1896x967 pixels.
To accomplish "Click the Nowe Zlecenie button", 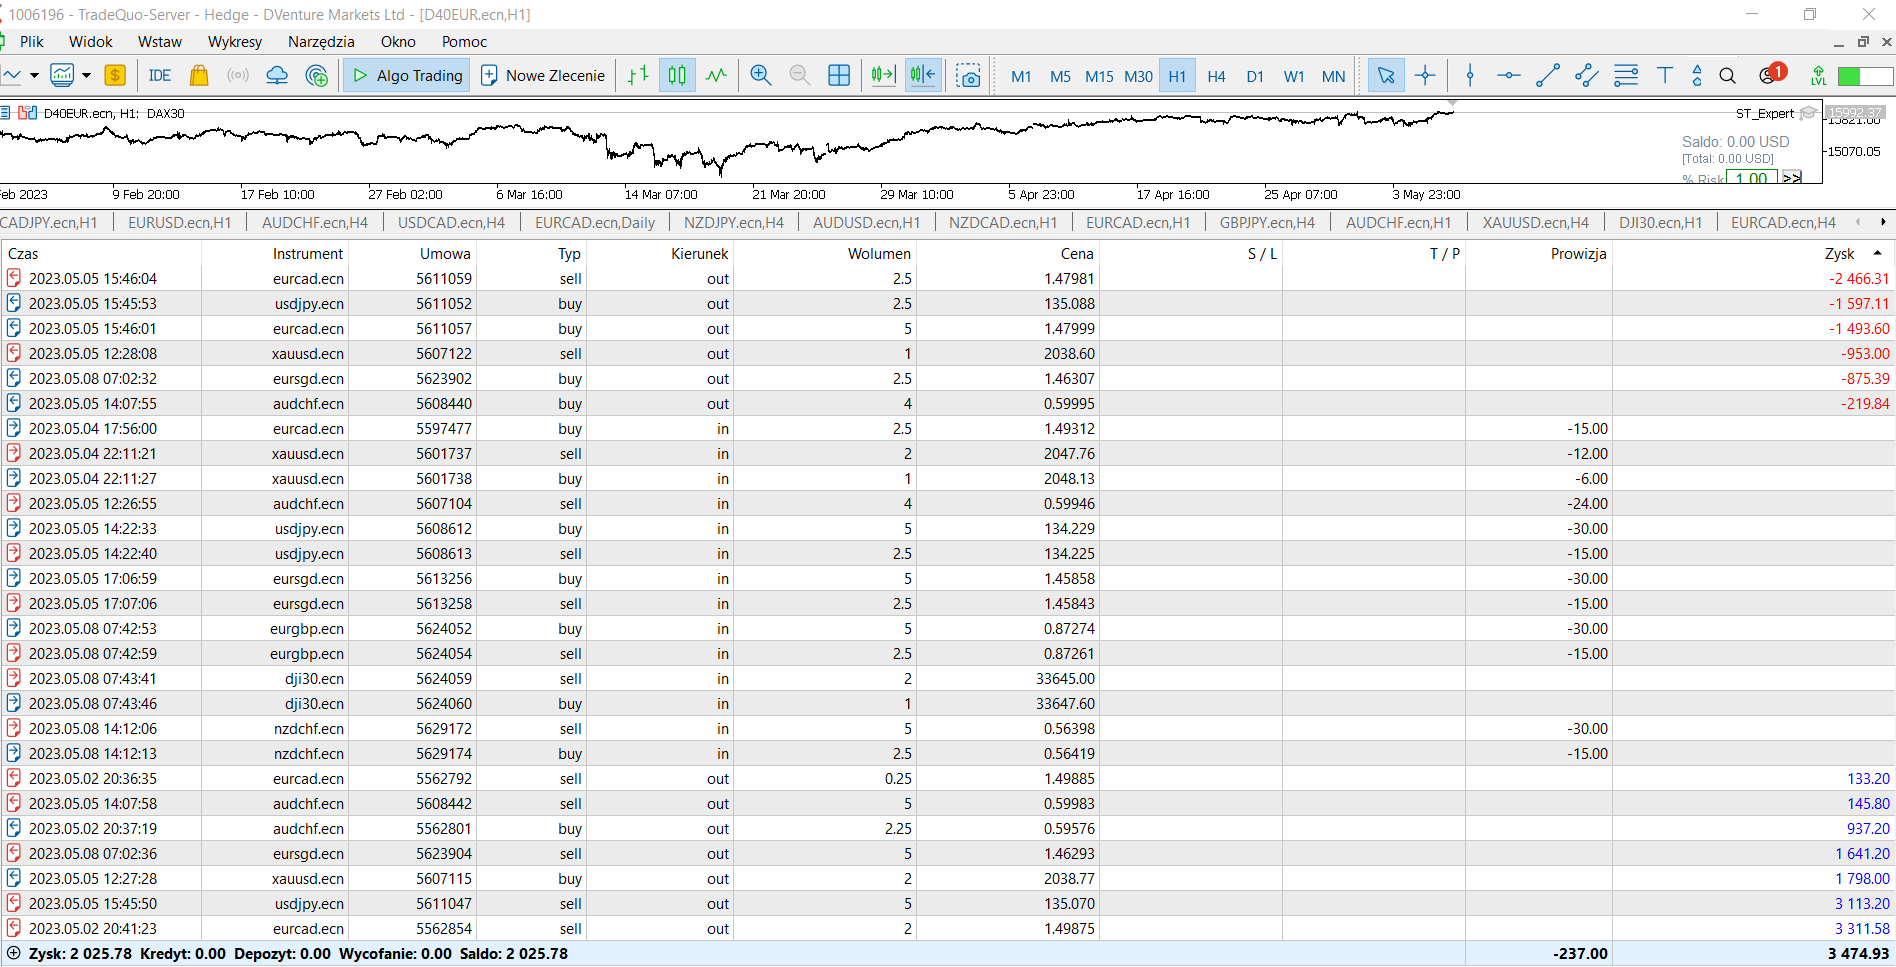I will 543,76.
